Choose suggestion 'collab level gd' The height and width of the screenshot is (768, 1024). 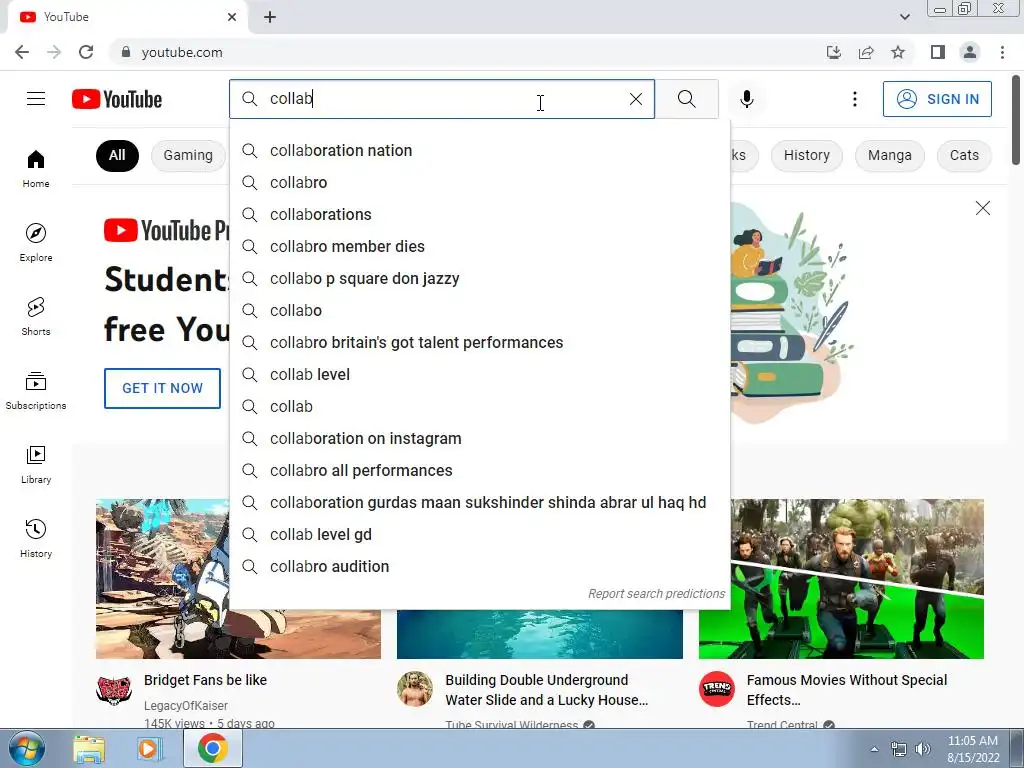click(x=480, y=535)
